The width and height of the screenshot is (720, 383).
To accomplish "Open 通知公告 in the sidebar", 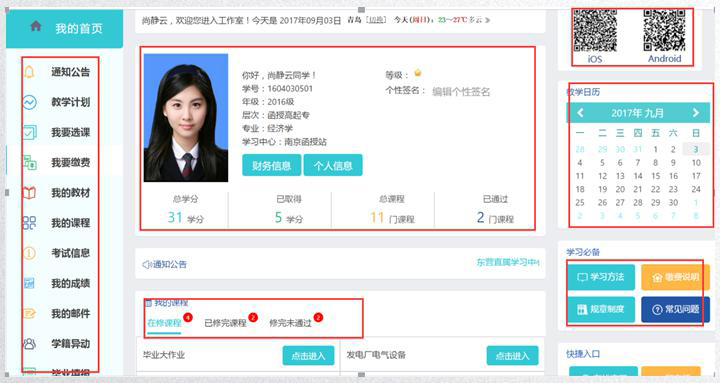I will pyautogui.click(x=70, y=72).
